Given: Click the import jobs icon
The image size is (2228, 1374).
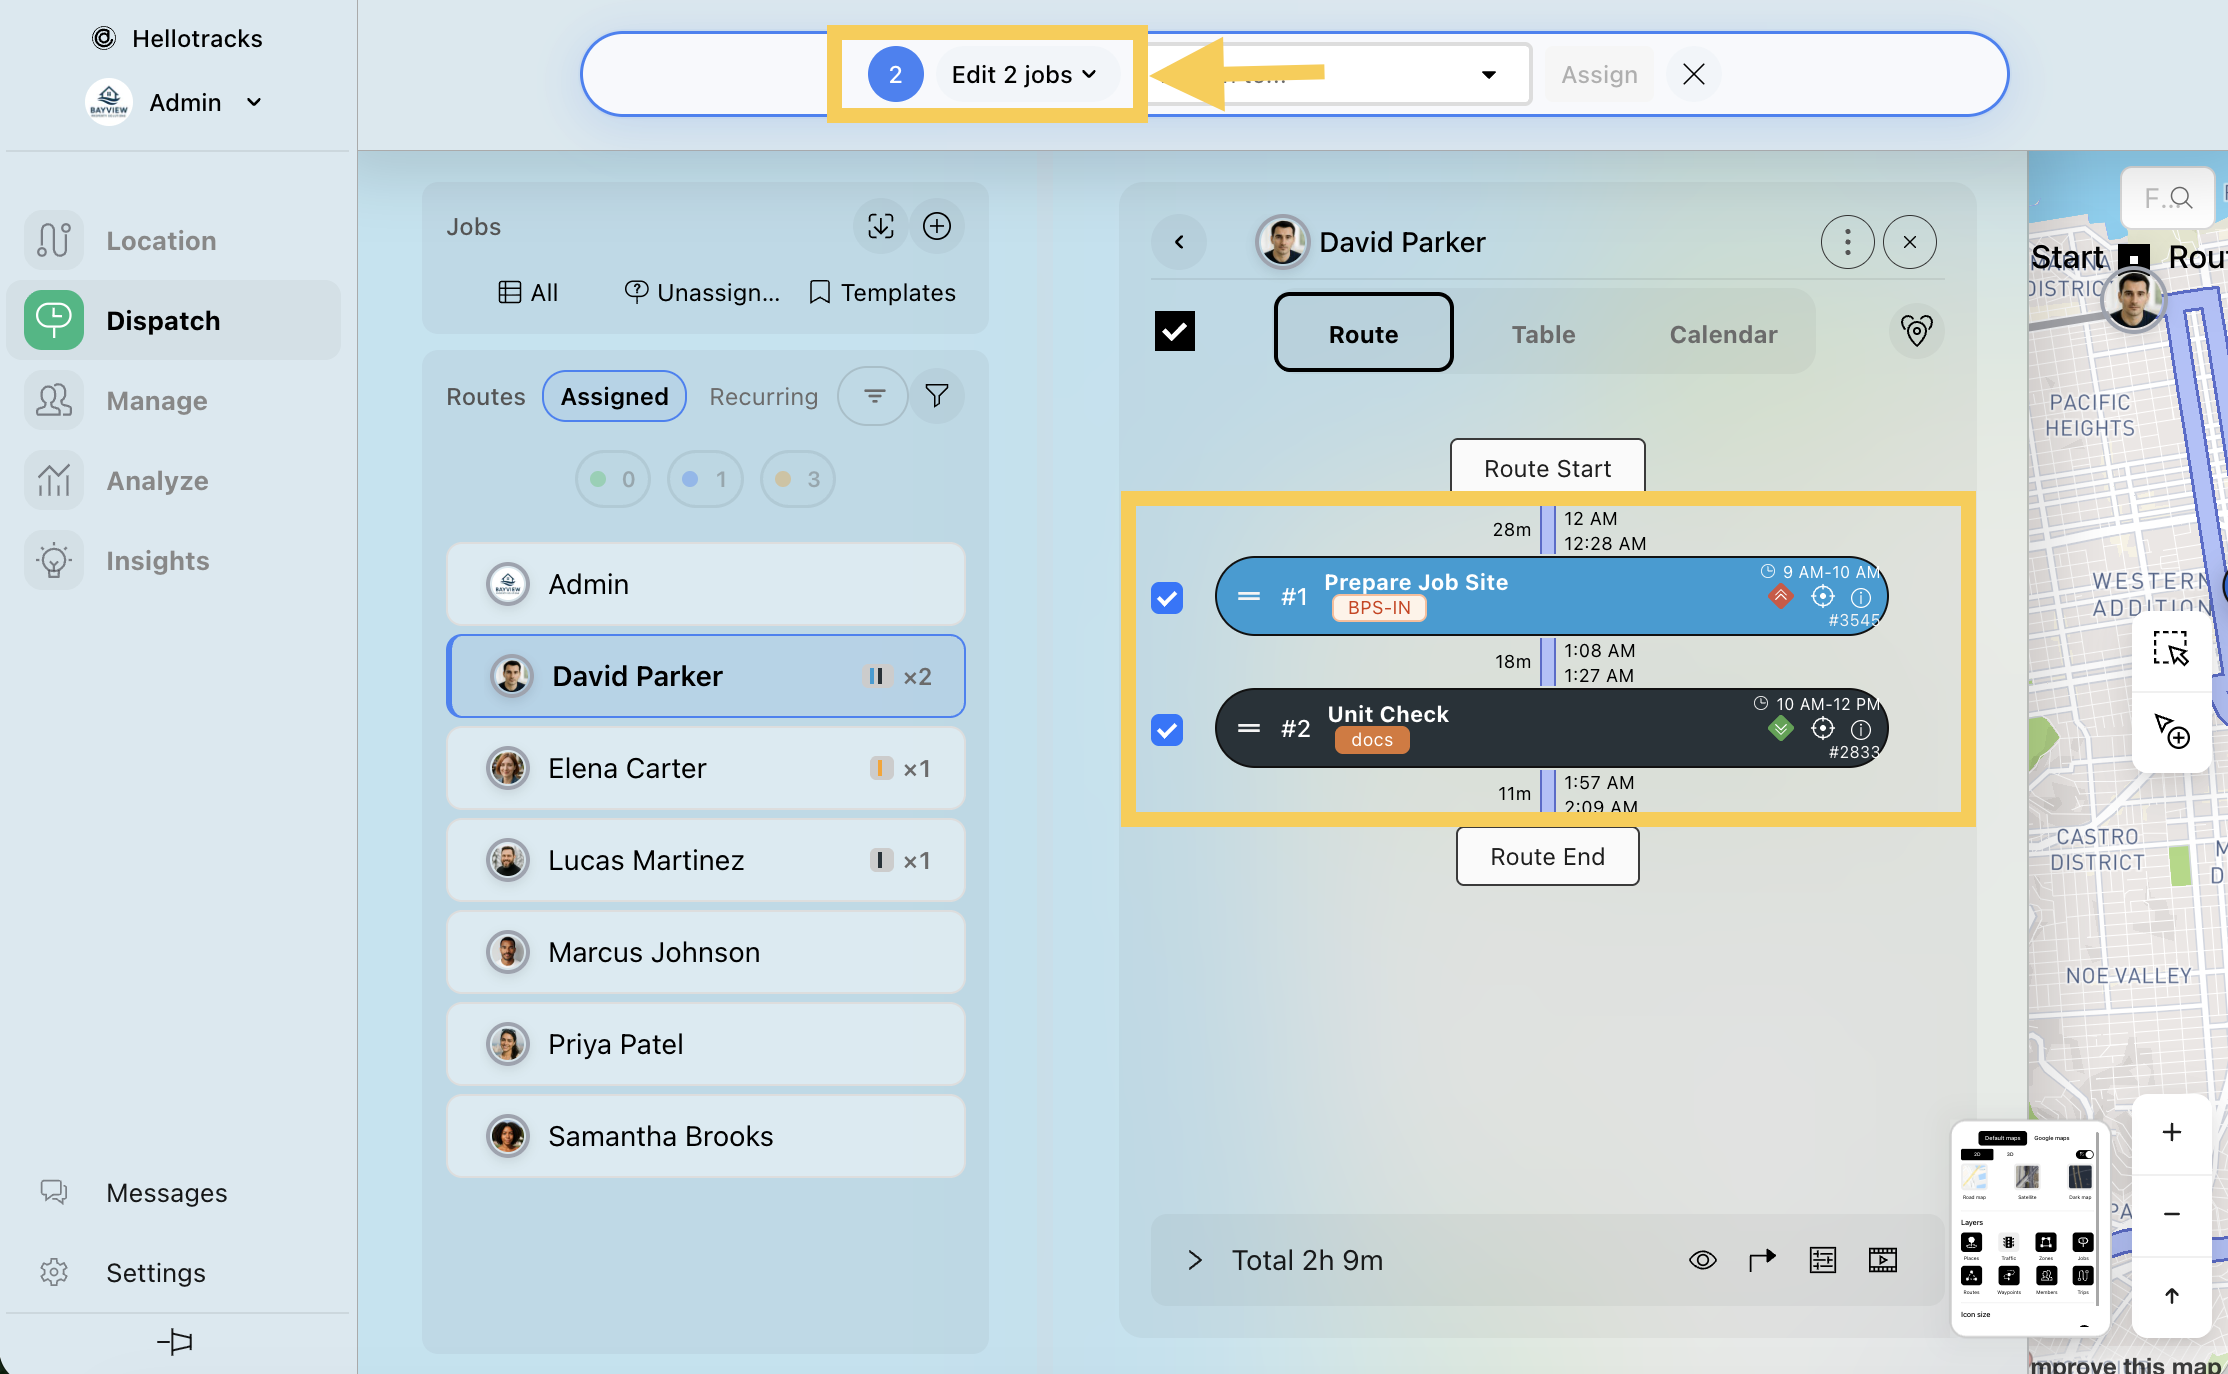Looking at the screenshot, I should pos(880,226).
